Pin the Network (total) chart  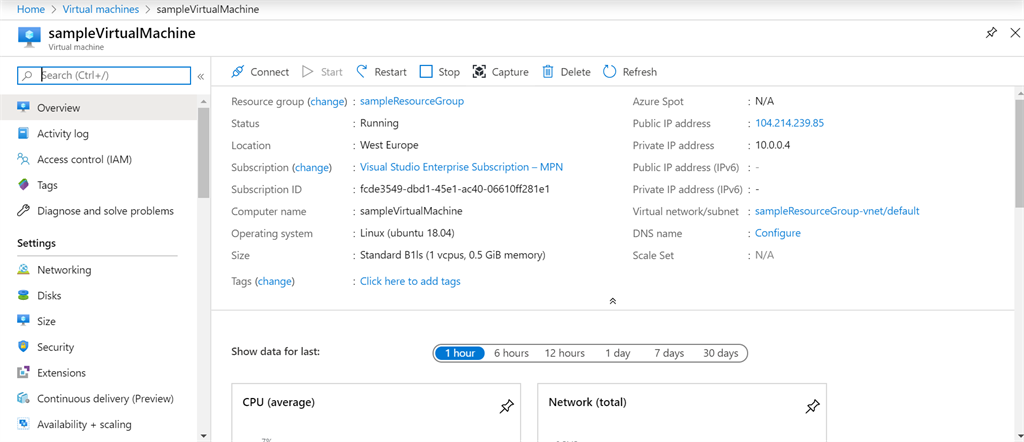[x=812, y=407]
